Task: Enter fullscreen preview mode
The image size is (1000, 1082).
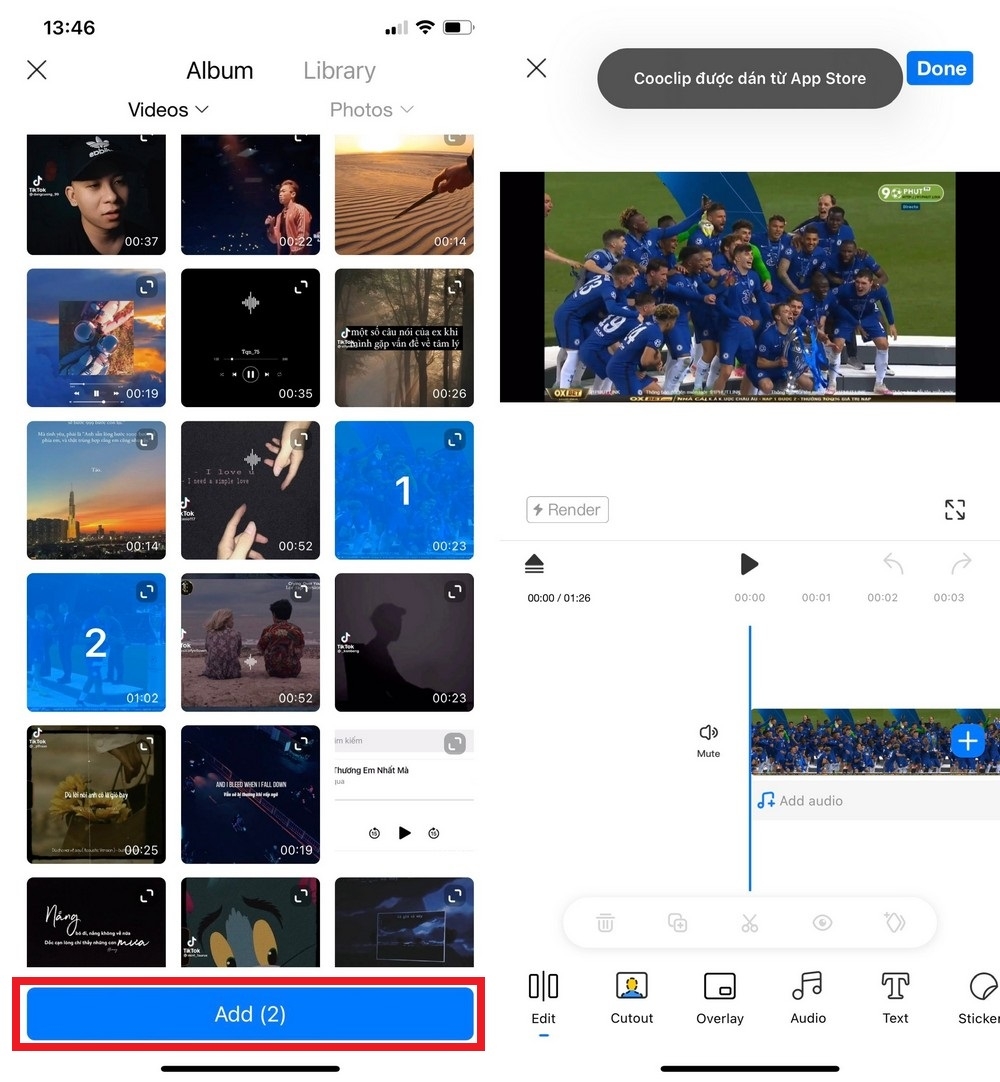Action: (x=954, y=509)
